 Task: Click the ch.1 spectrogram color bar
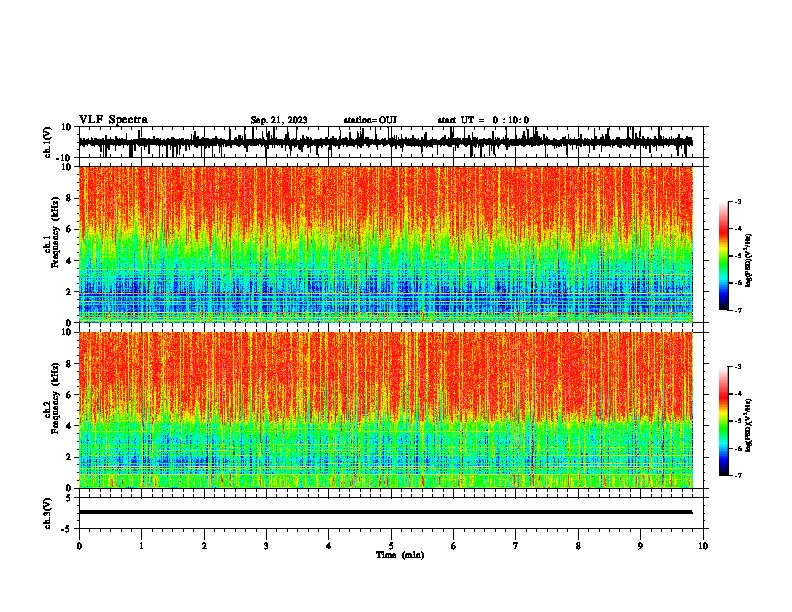[723, 256]
